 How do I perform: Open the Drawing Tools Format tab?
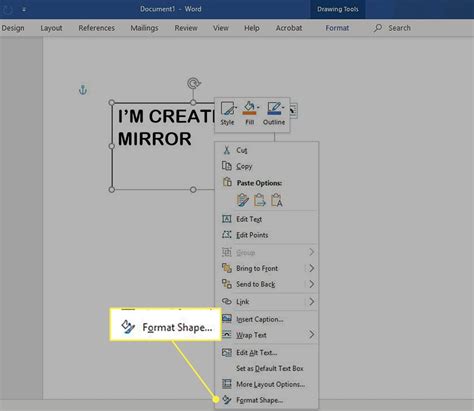[337, 28]
